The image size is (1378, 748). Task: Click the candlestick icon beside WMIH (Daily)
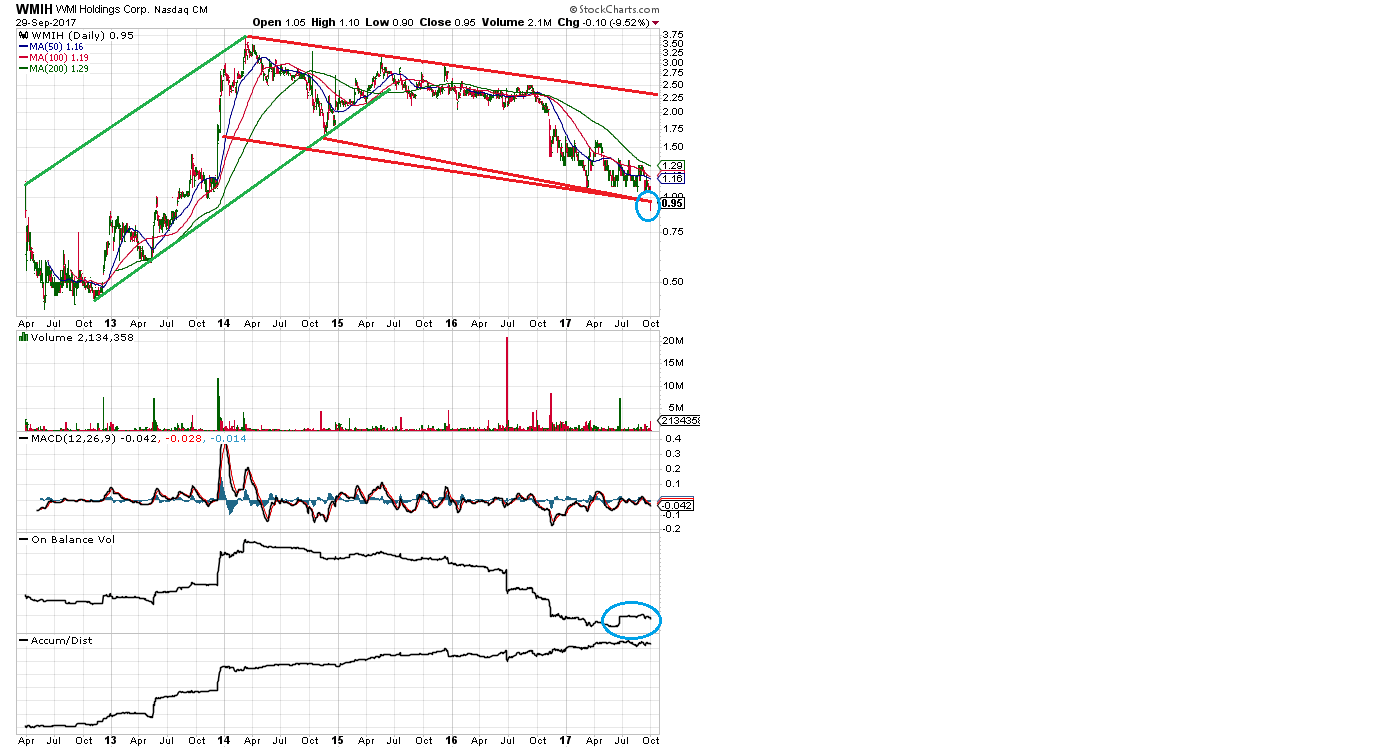(x=23, y=35)
